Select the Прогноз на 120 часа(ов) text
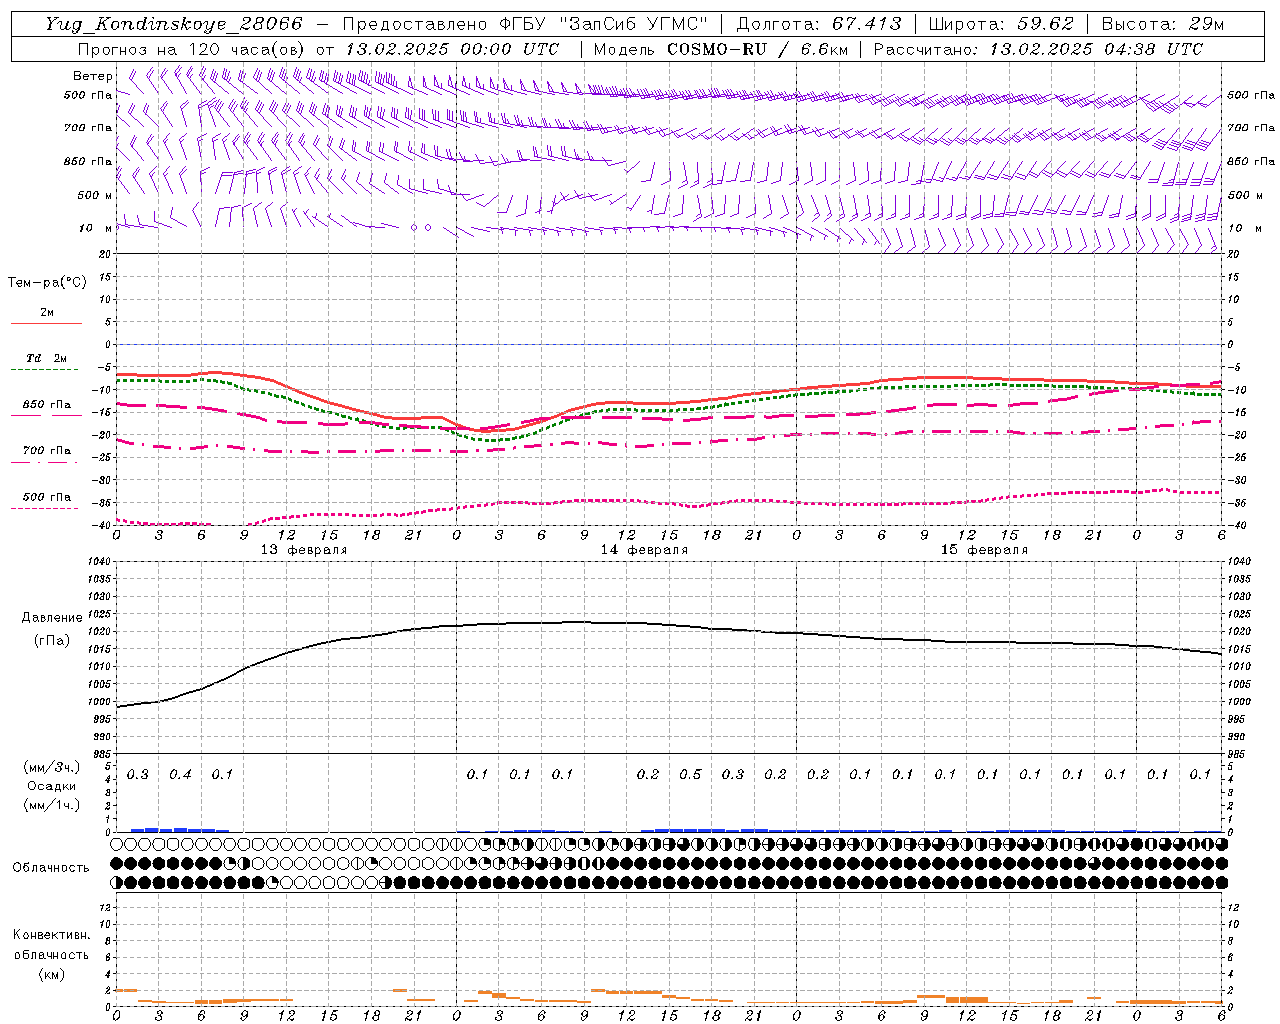 point(193,49)
